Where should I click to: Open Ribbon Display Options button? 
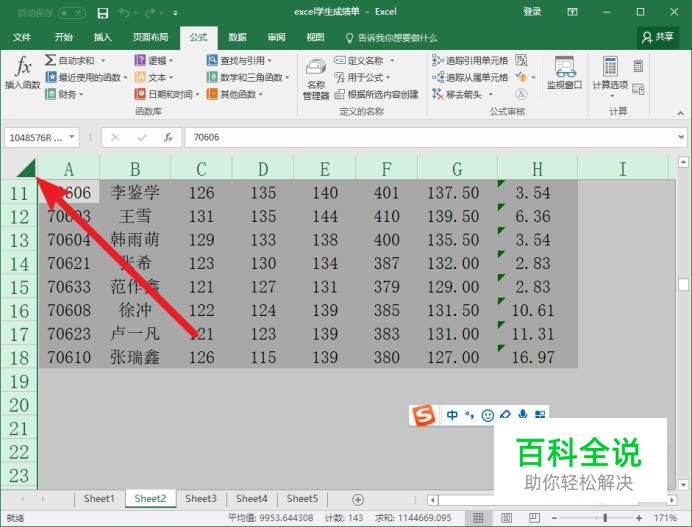tap(572, 12)
